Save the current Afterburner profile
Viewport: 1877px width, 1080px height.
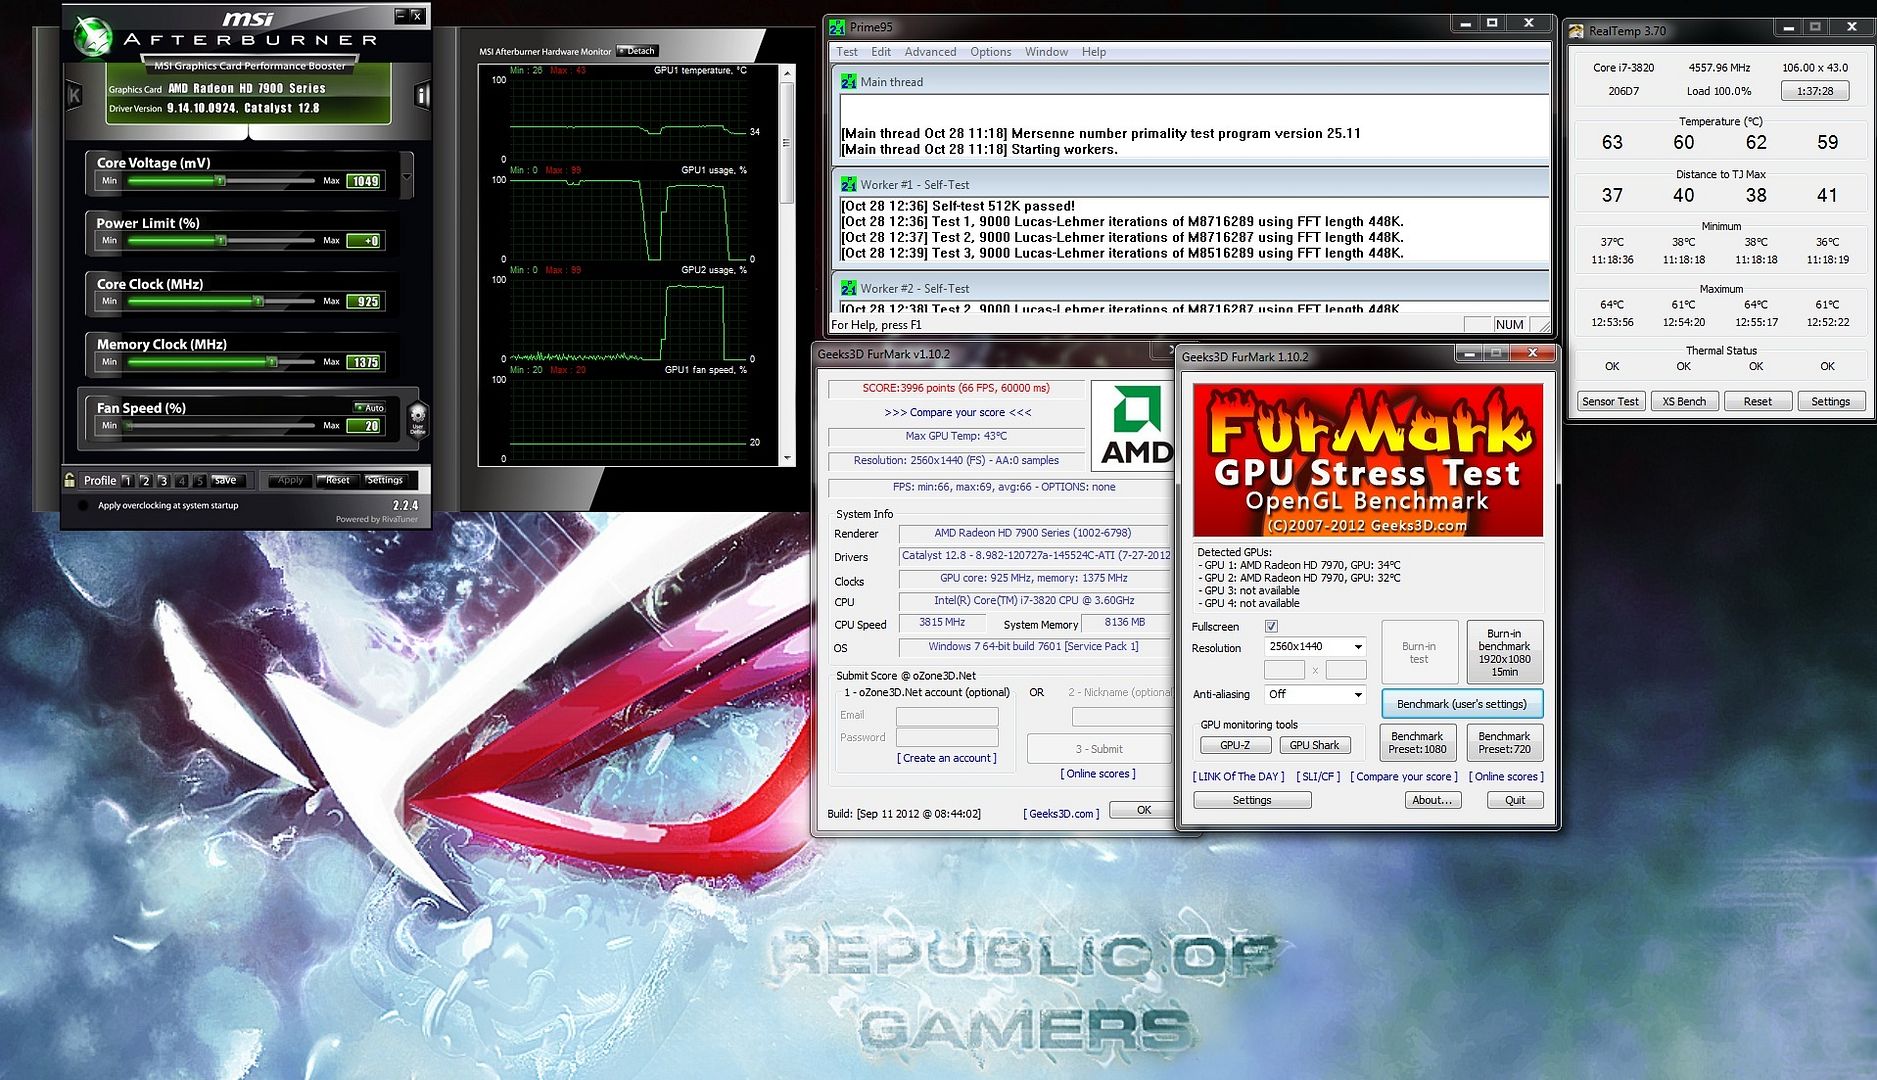[227, 480]
